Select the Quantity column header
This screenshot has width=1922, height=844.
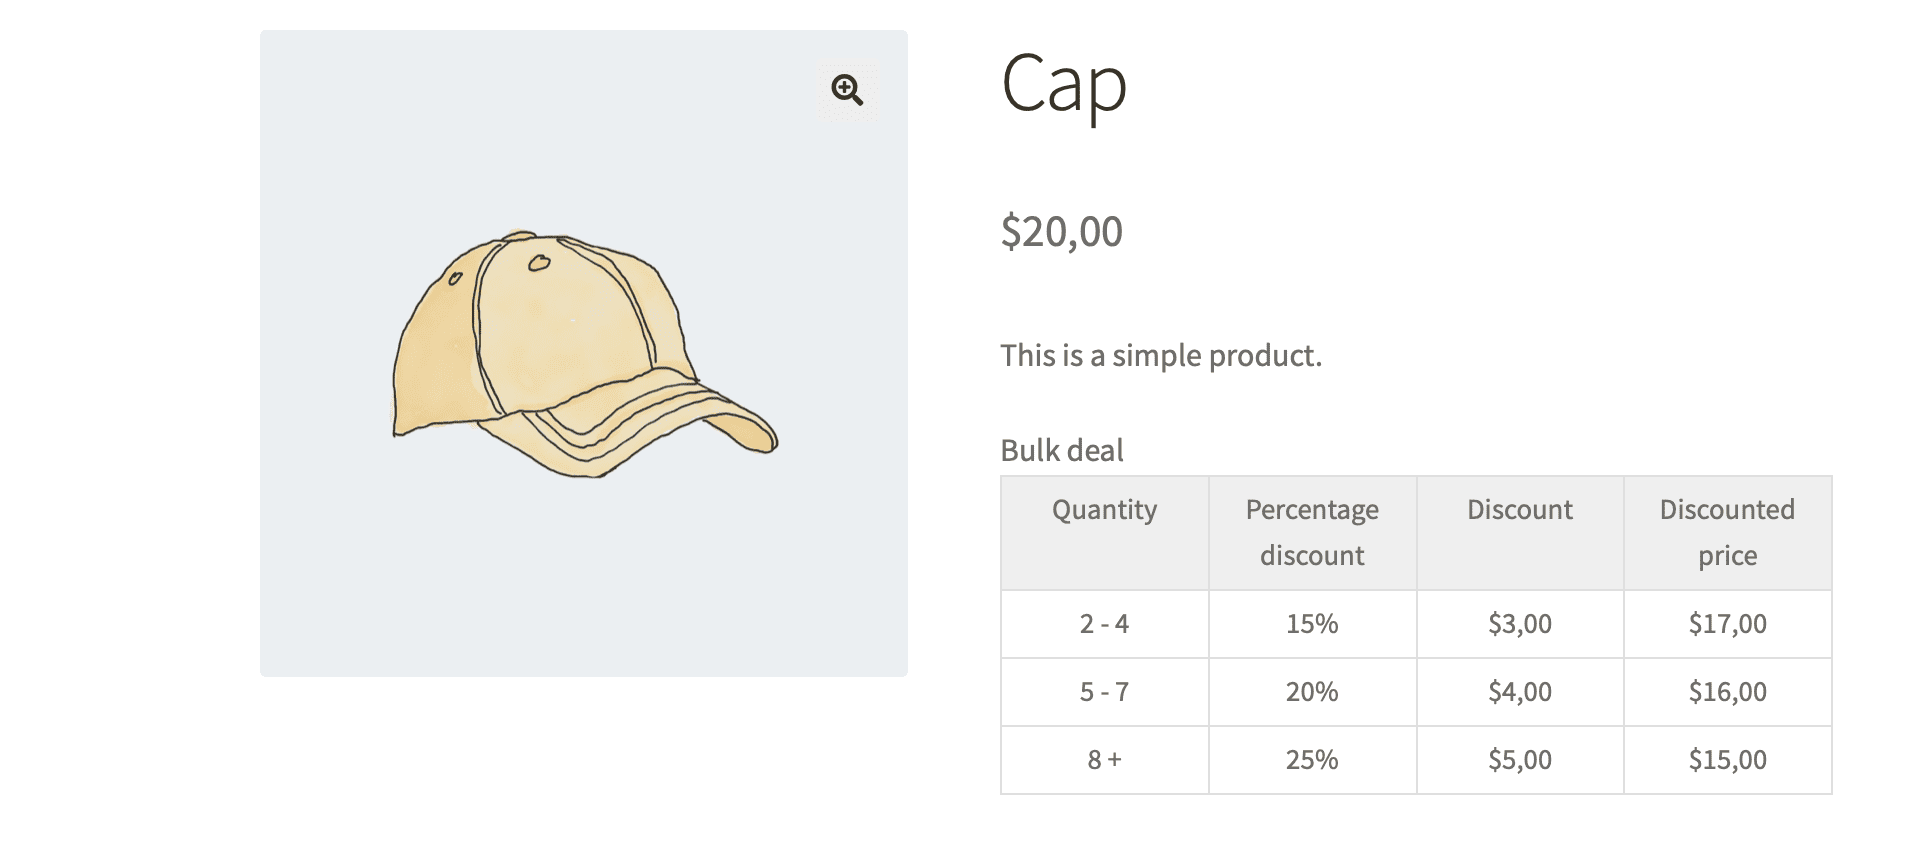coord(1104,510)
